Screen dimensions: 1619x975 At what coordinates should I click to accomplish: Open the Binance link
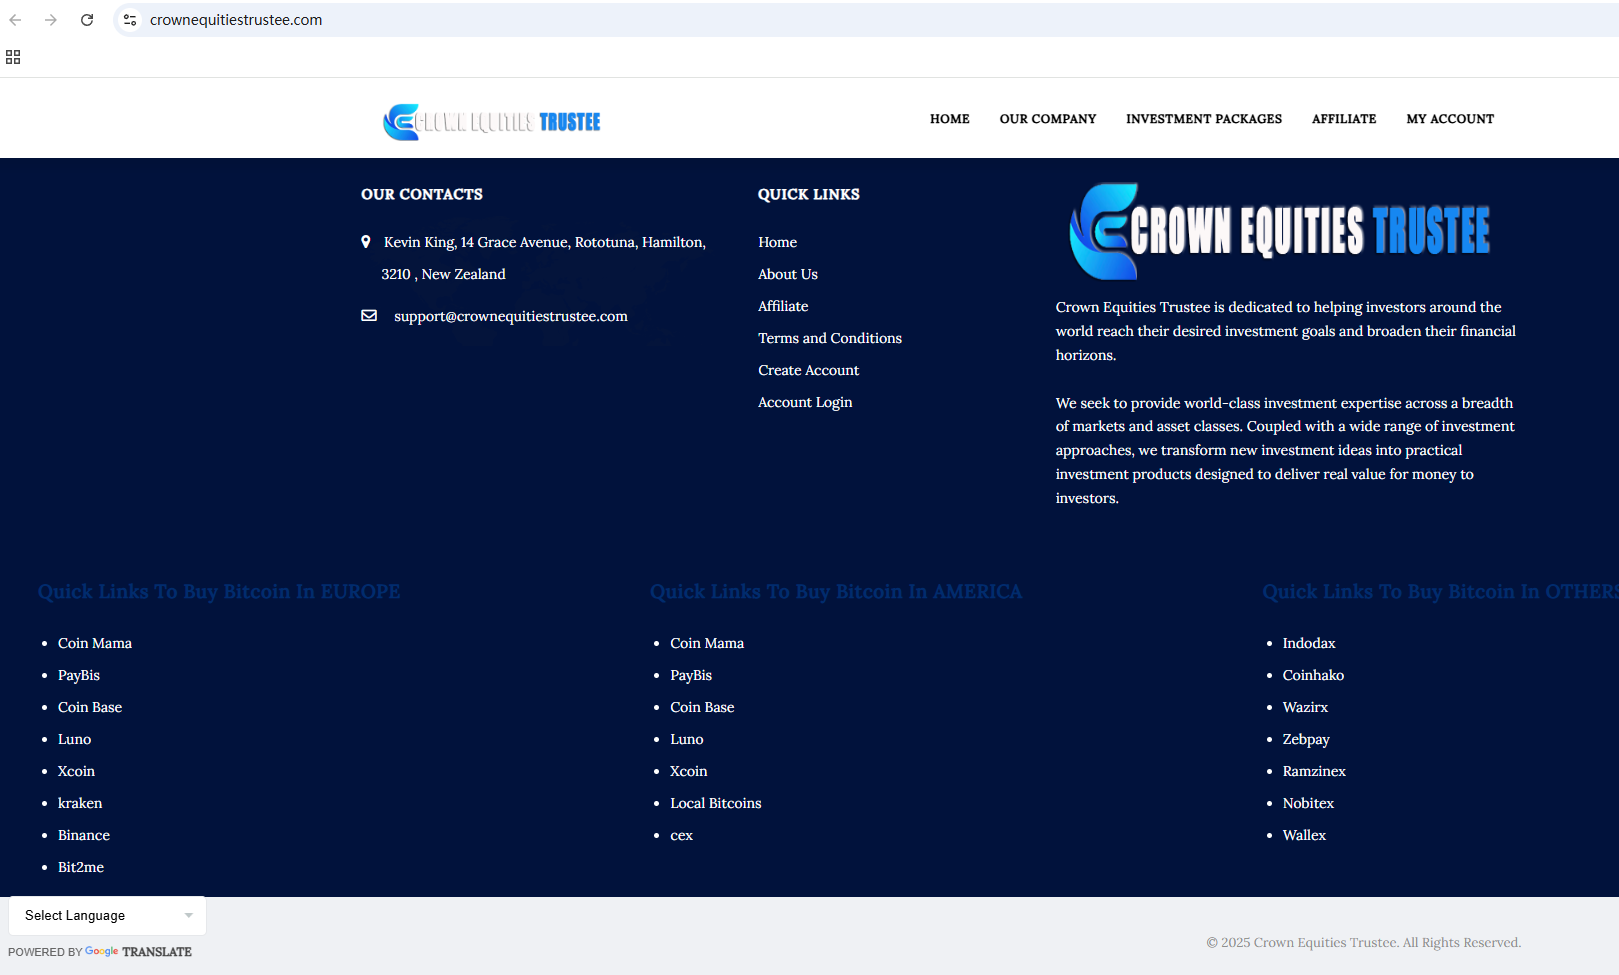pos(84,835)
